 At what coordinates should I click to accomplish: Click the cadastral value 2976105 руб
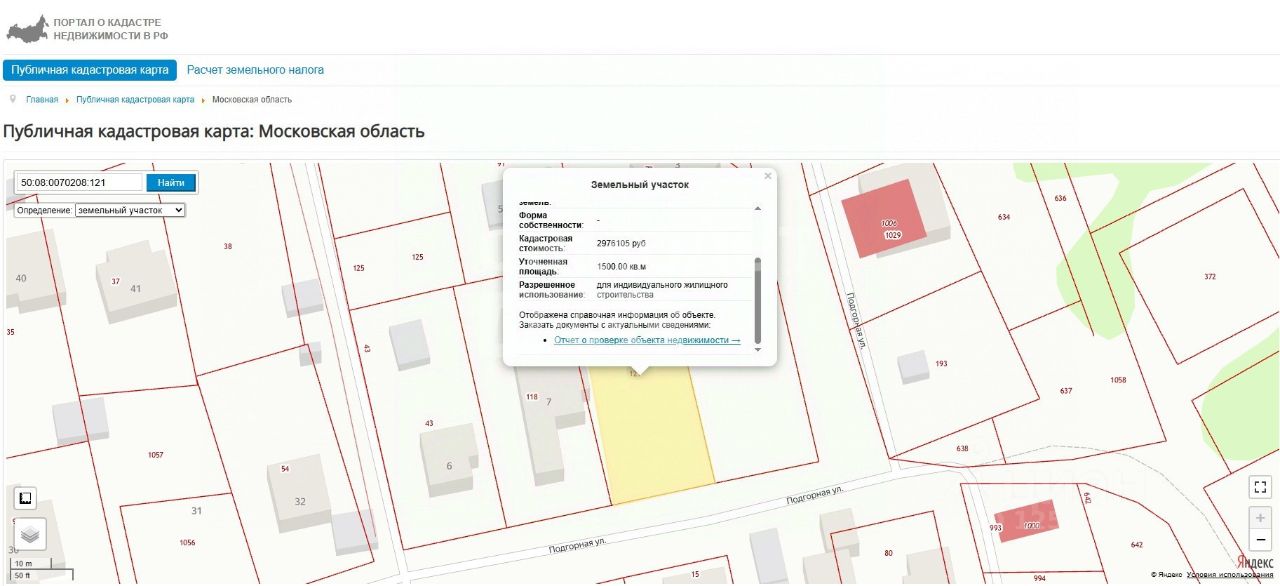(x=621, y=243)
